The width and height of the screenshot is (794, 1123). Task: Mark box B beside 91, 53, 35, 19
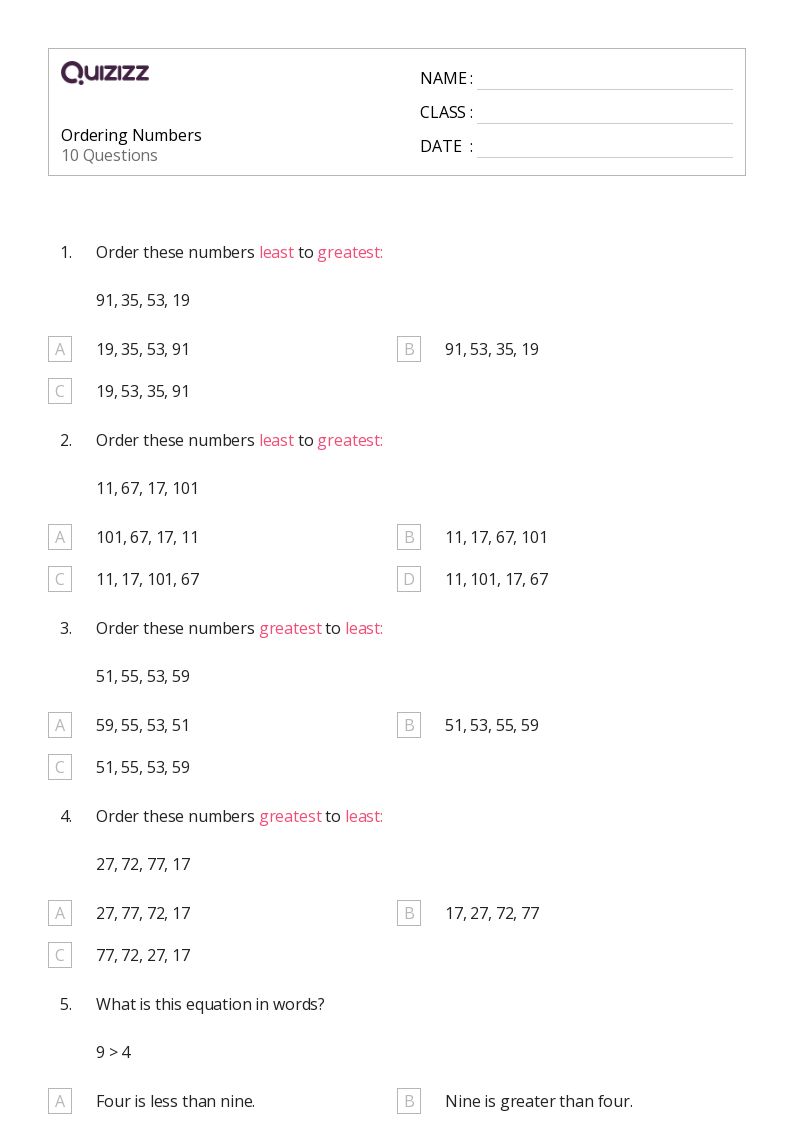pyautogui.click(x=409, y=349)
